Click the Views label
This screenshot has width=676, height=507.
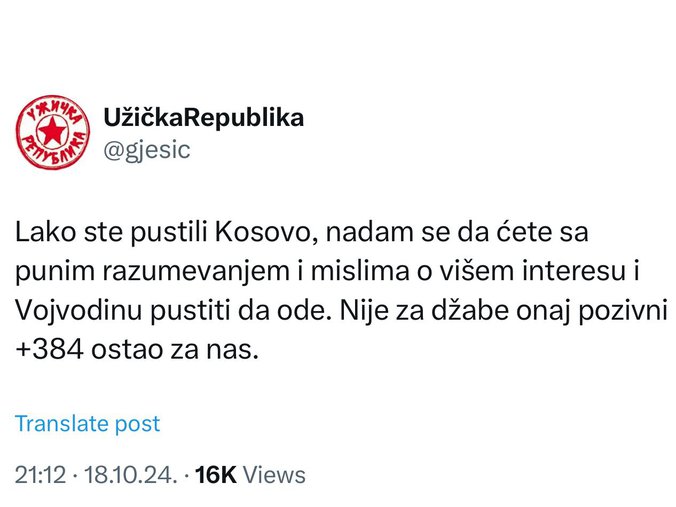tap(274, 474)
